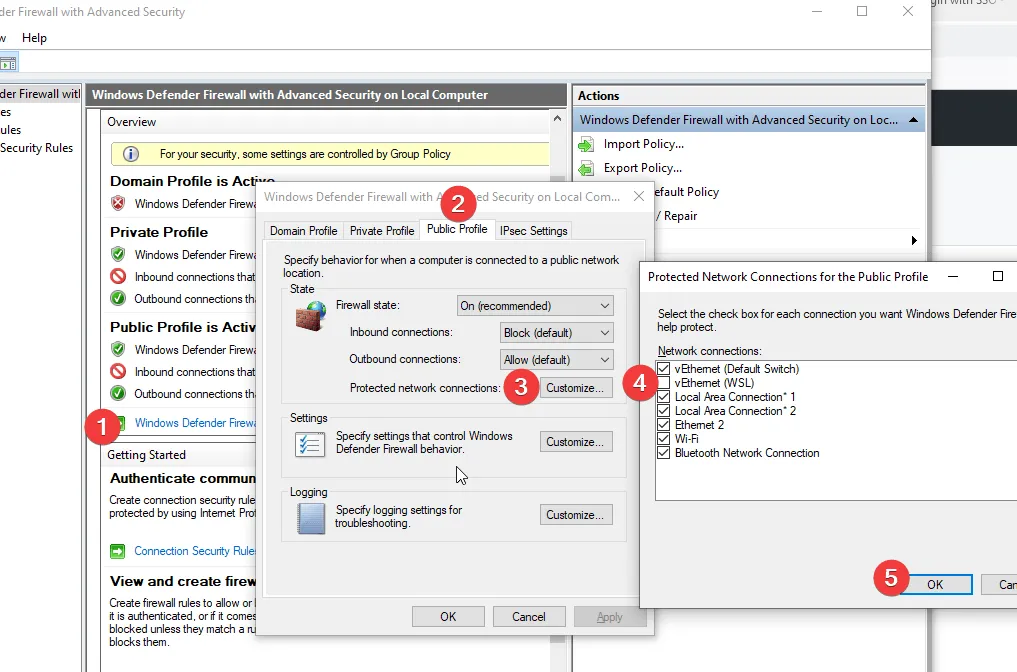Open the Help menu
The height and width of the screenshot is (672, 1017).
(34, 38)
